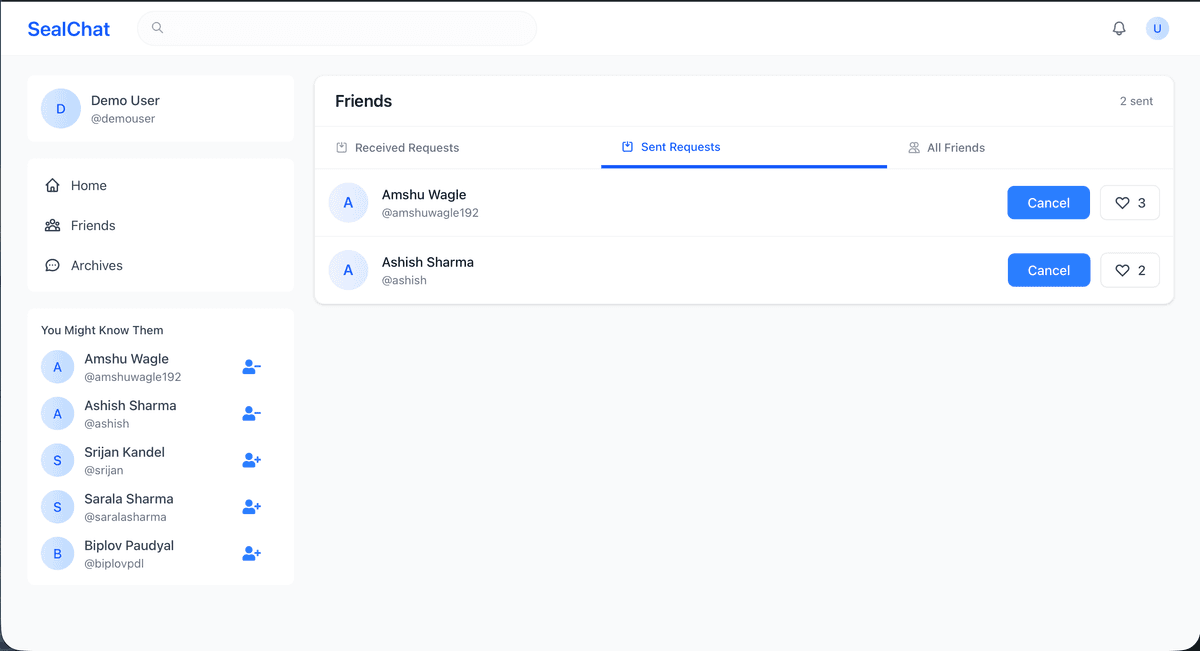The height and width of the screenshot is (651, 1200).
Task: Open Friends in sidebar menu
Action: pos(161,226)
